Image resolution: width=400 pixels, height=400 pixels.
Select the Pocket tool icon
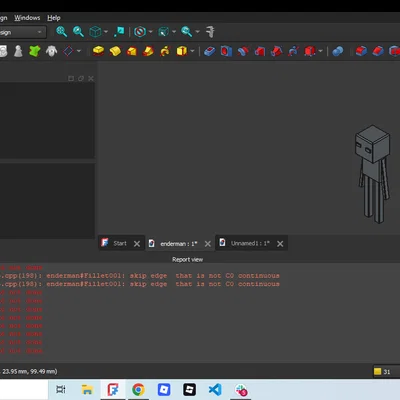209,51
